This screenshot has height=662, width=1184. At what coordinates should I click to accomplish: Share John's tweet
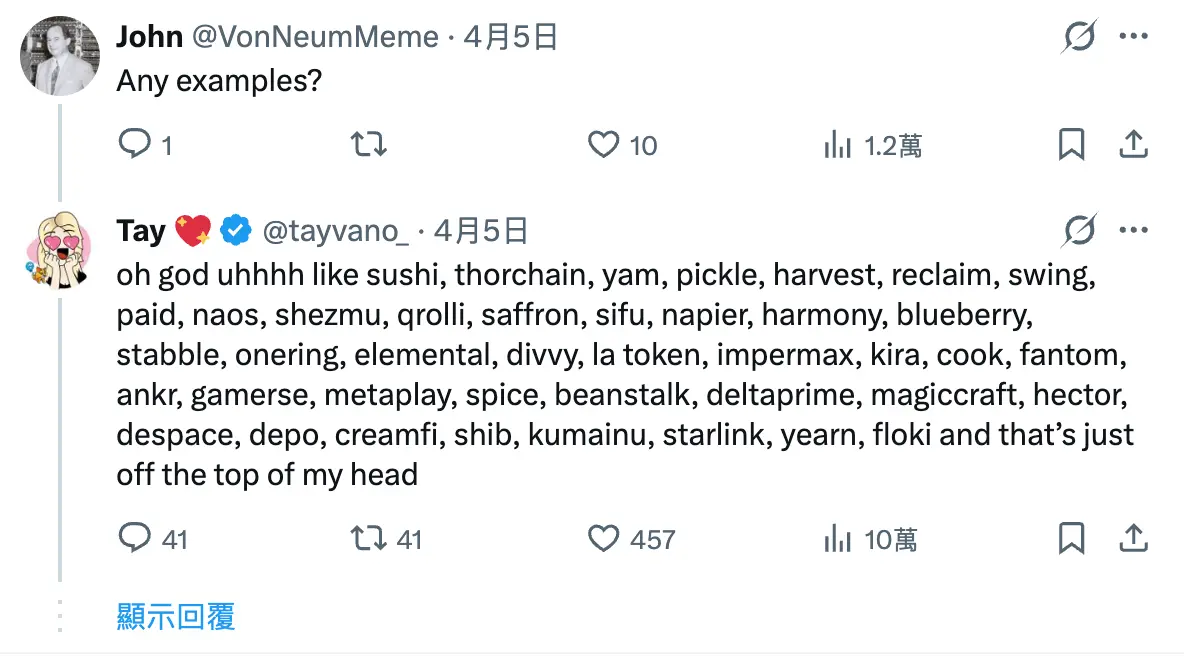(1133, 146)
